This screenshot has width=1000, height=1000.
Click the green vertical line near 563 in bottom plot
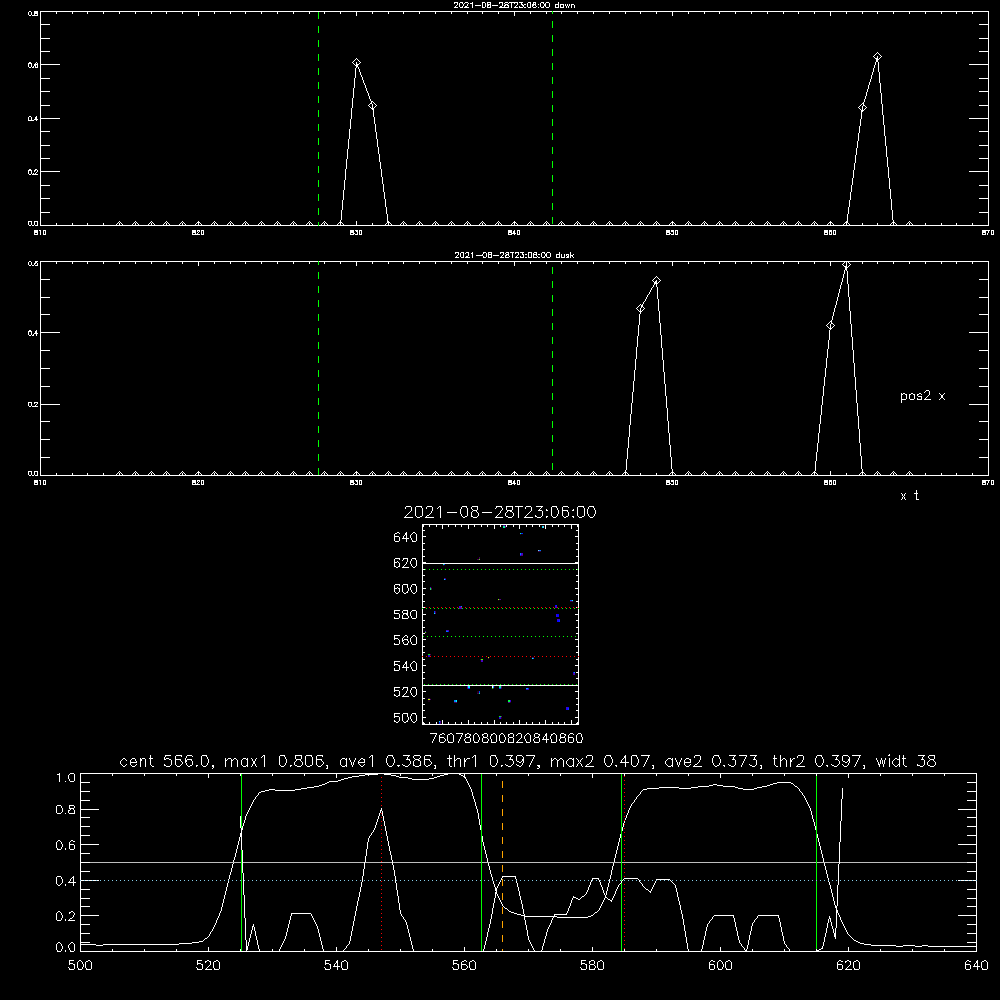coord(482,861)
